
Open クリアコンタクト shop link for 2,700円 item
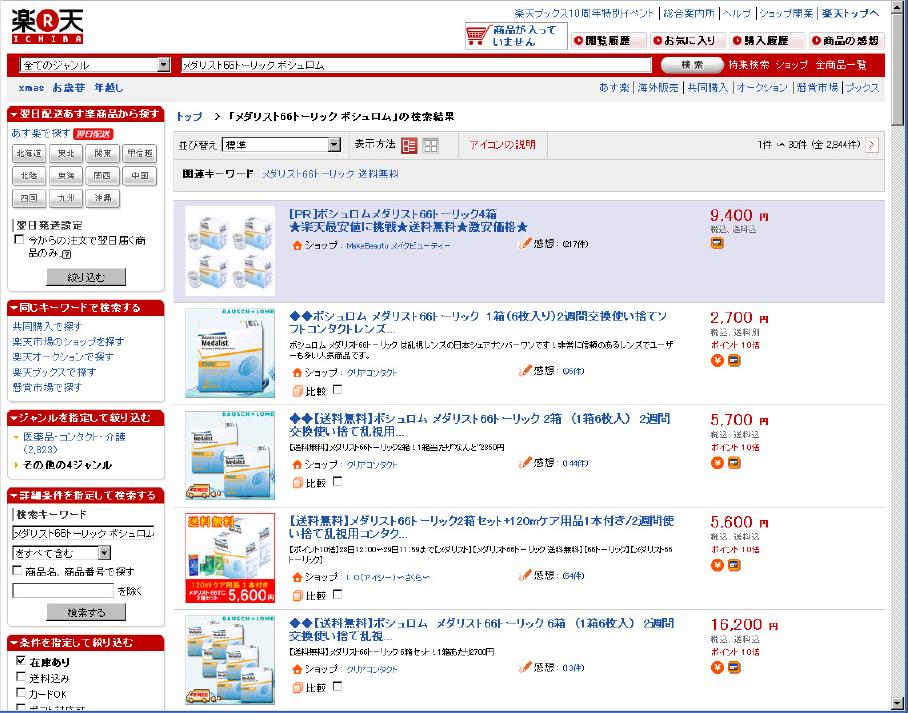[372, 373]
